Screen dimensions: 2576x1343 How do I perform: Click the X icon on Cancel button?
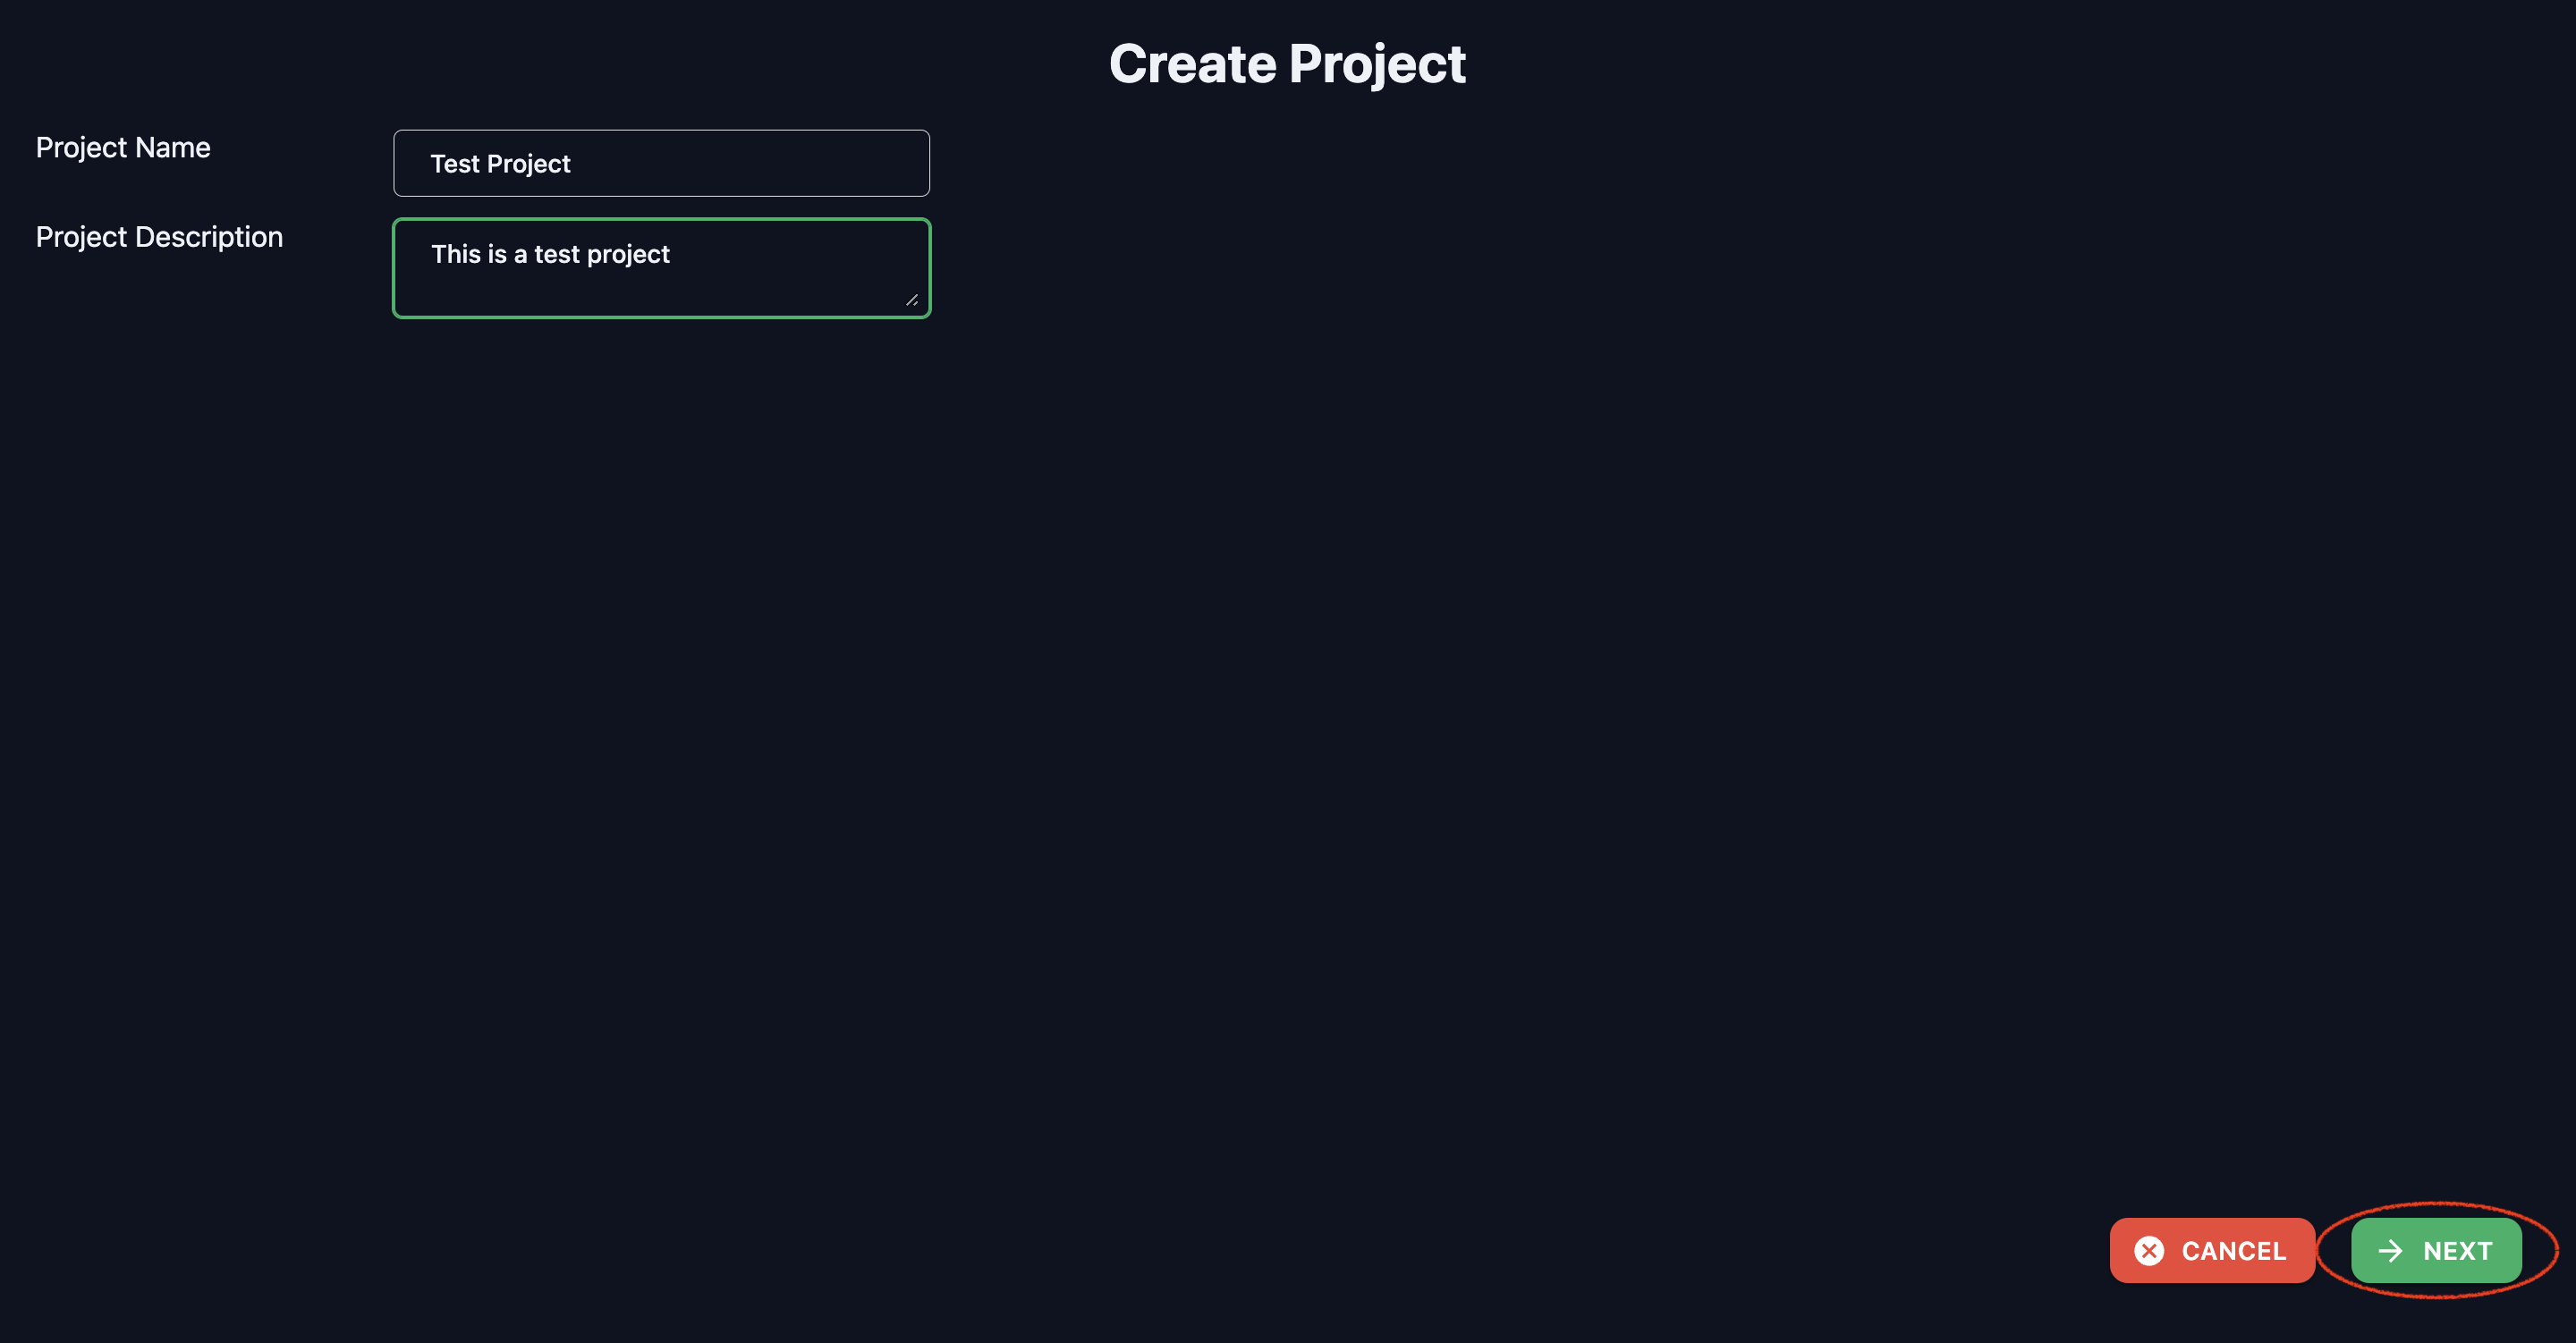(x=2149, y=1251)
